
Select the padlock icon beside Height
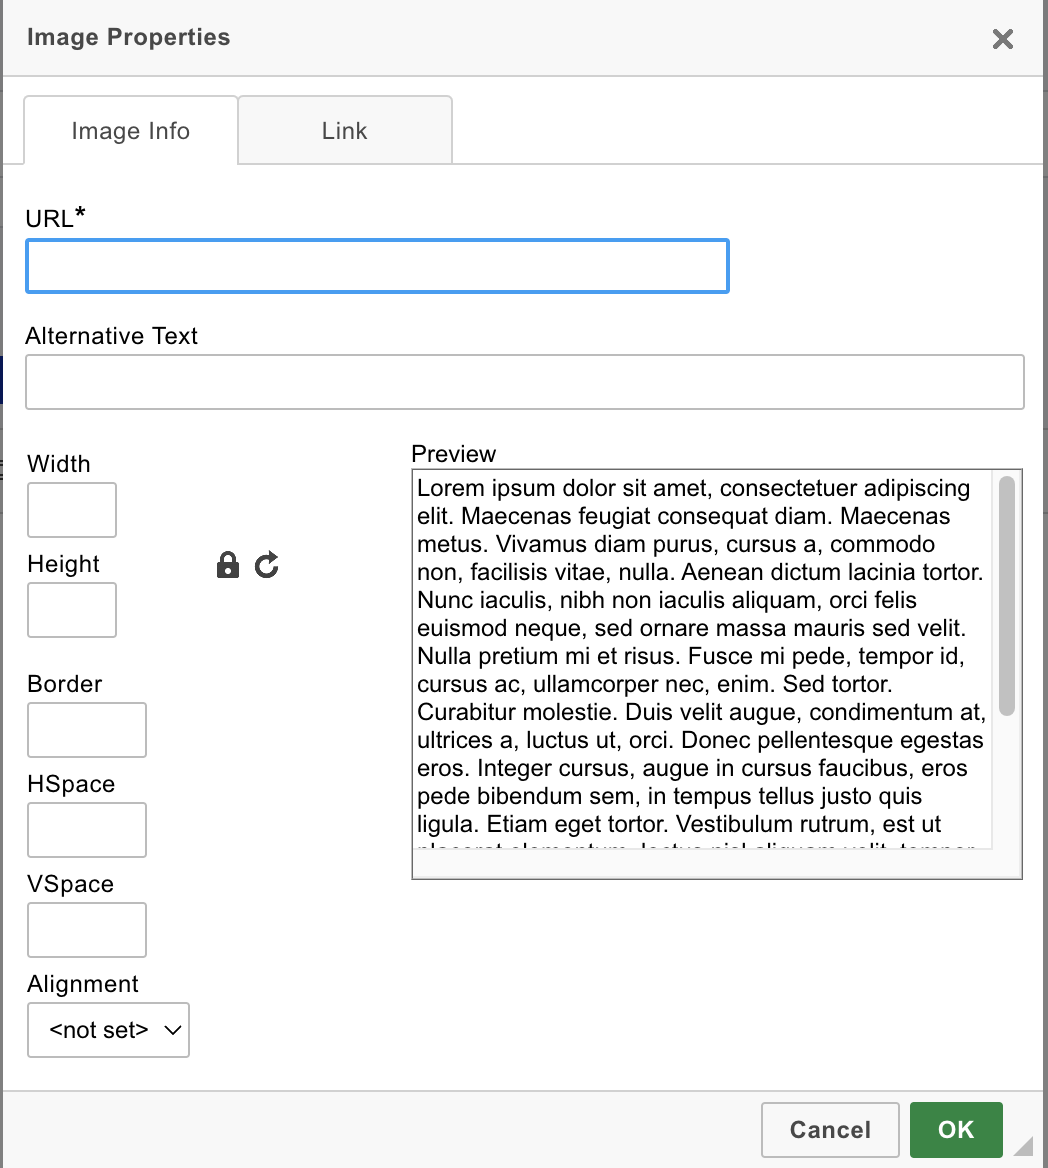click(x=228, y=565)
